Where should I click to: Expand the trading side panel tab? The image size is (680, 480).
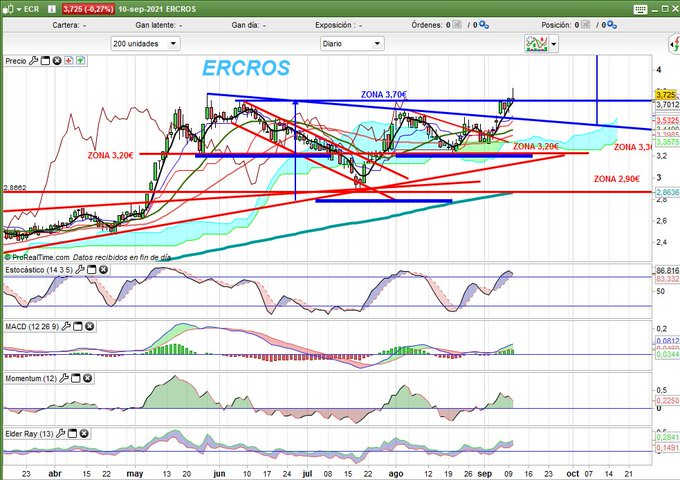click(675, 43)
